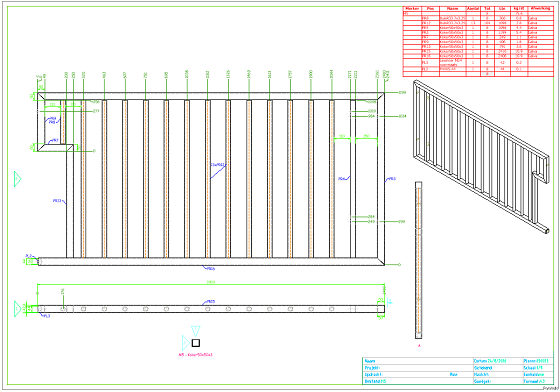Select the narrow vertical side view of the baluster
Image resolution: width=560 pixels, height=392 pixels.
(x=418, y=260)
